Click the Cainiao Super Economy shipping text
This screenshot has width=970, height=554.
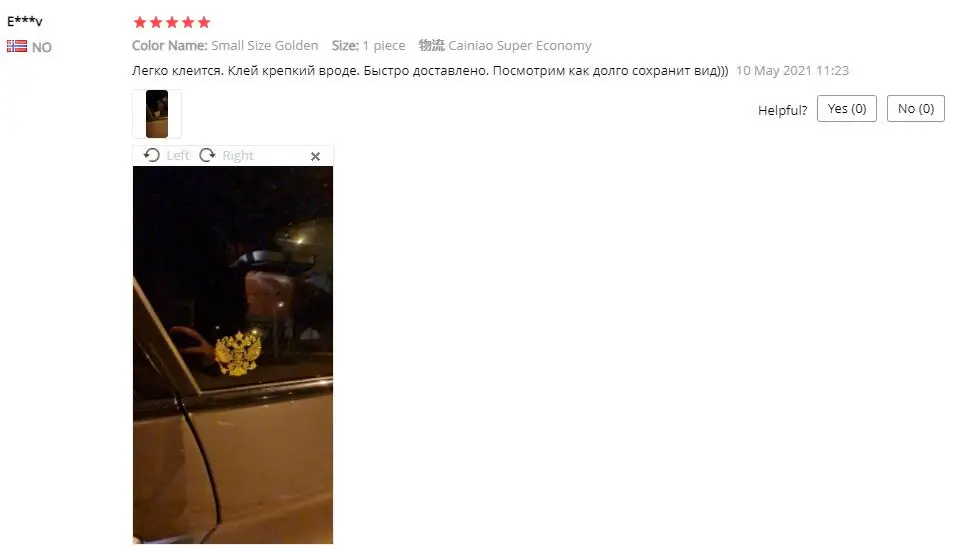[520, 46]
